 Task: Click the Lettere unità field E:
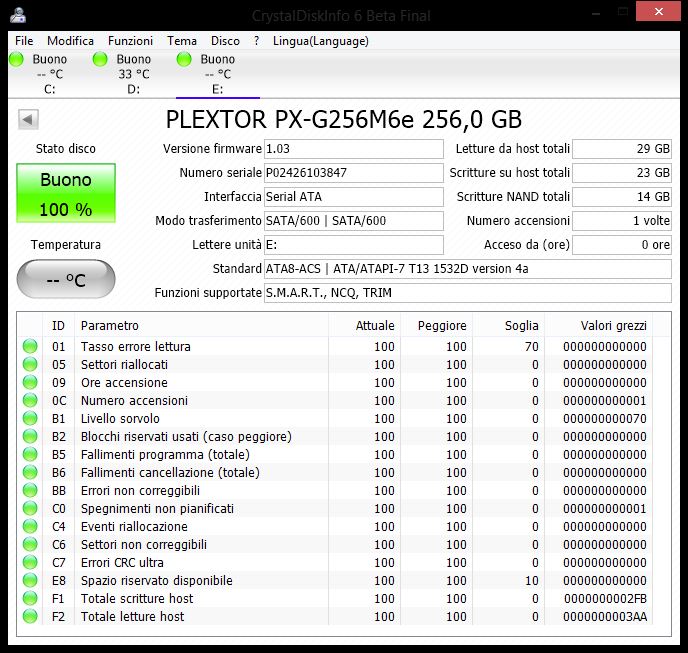pyautogui.click(x=354, y=245)
